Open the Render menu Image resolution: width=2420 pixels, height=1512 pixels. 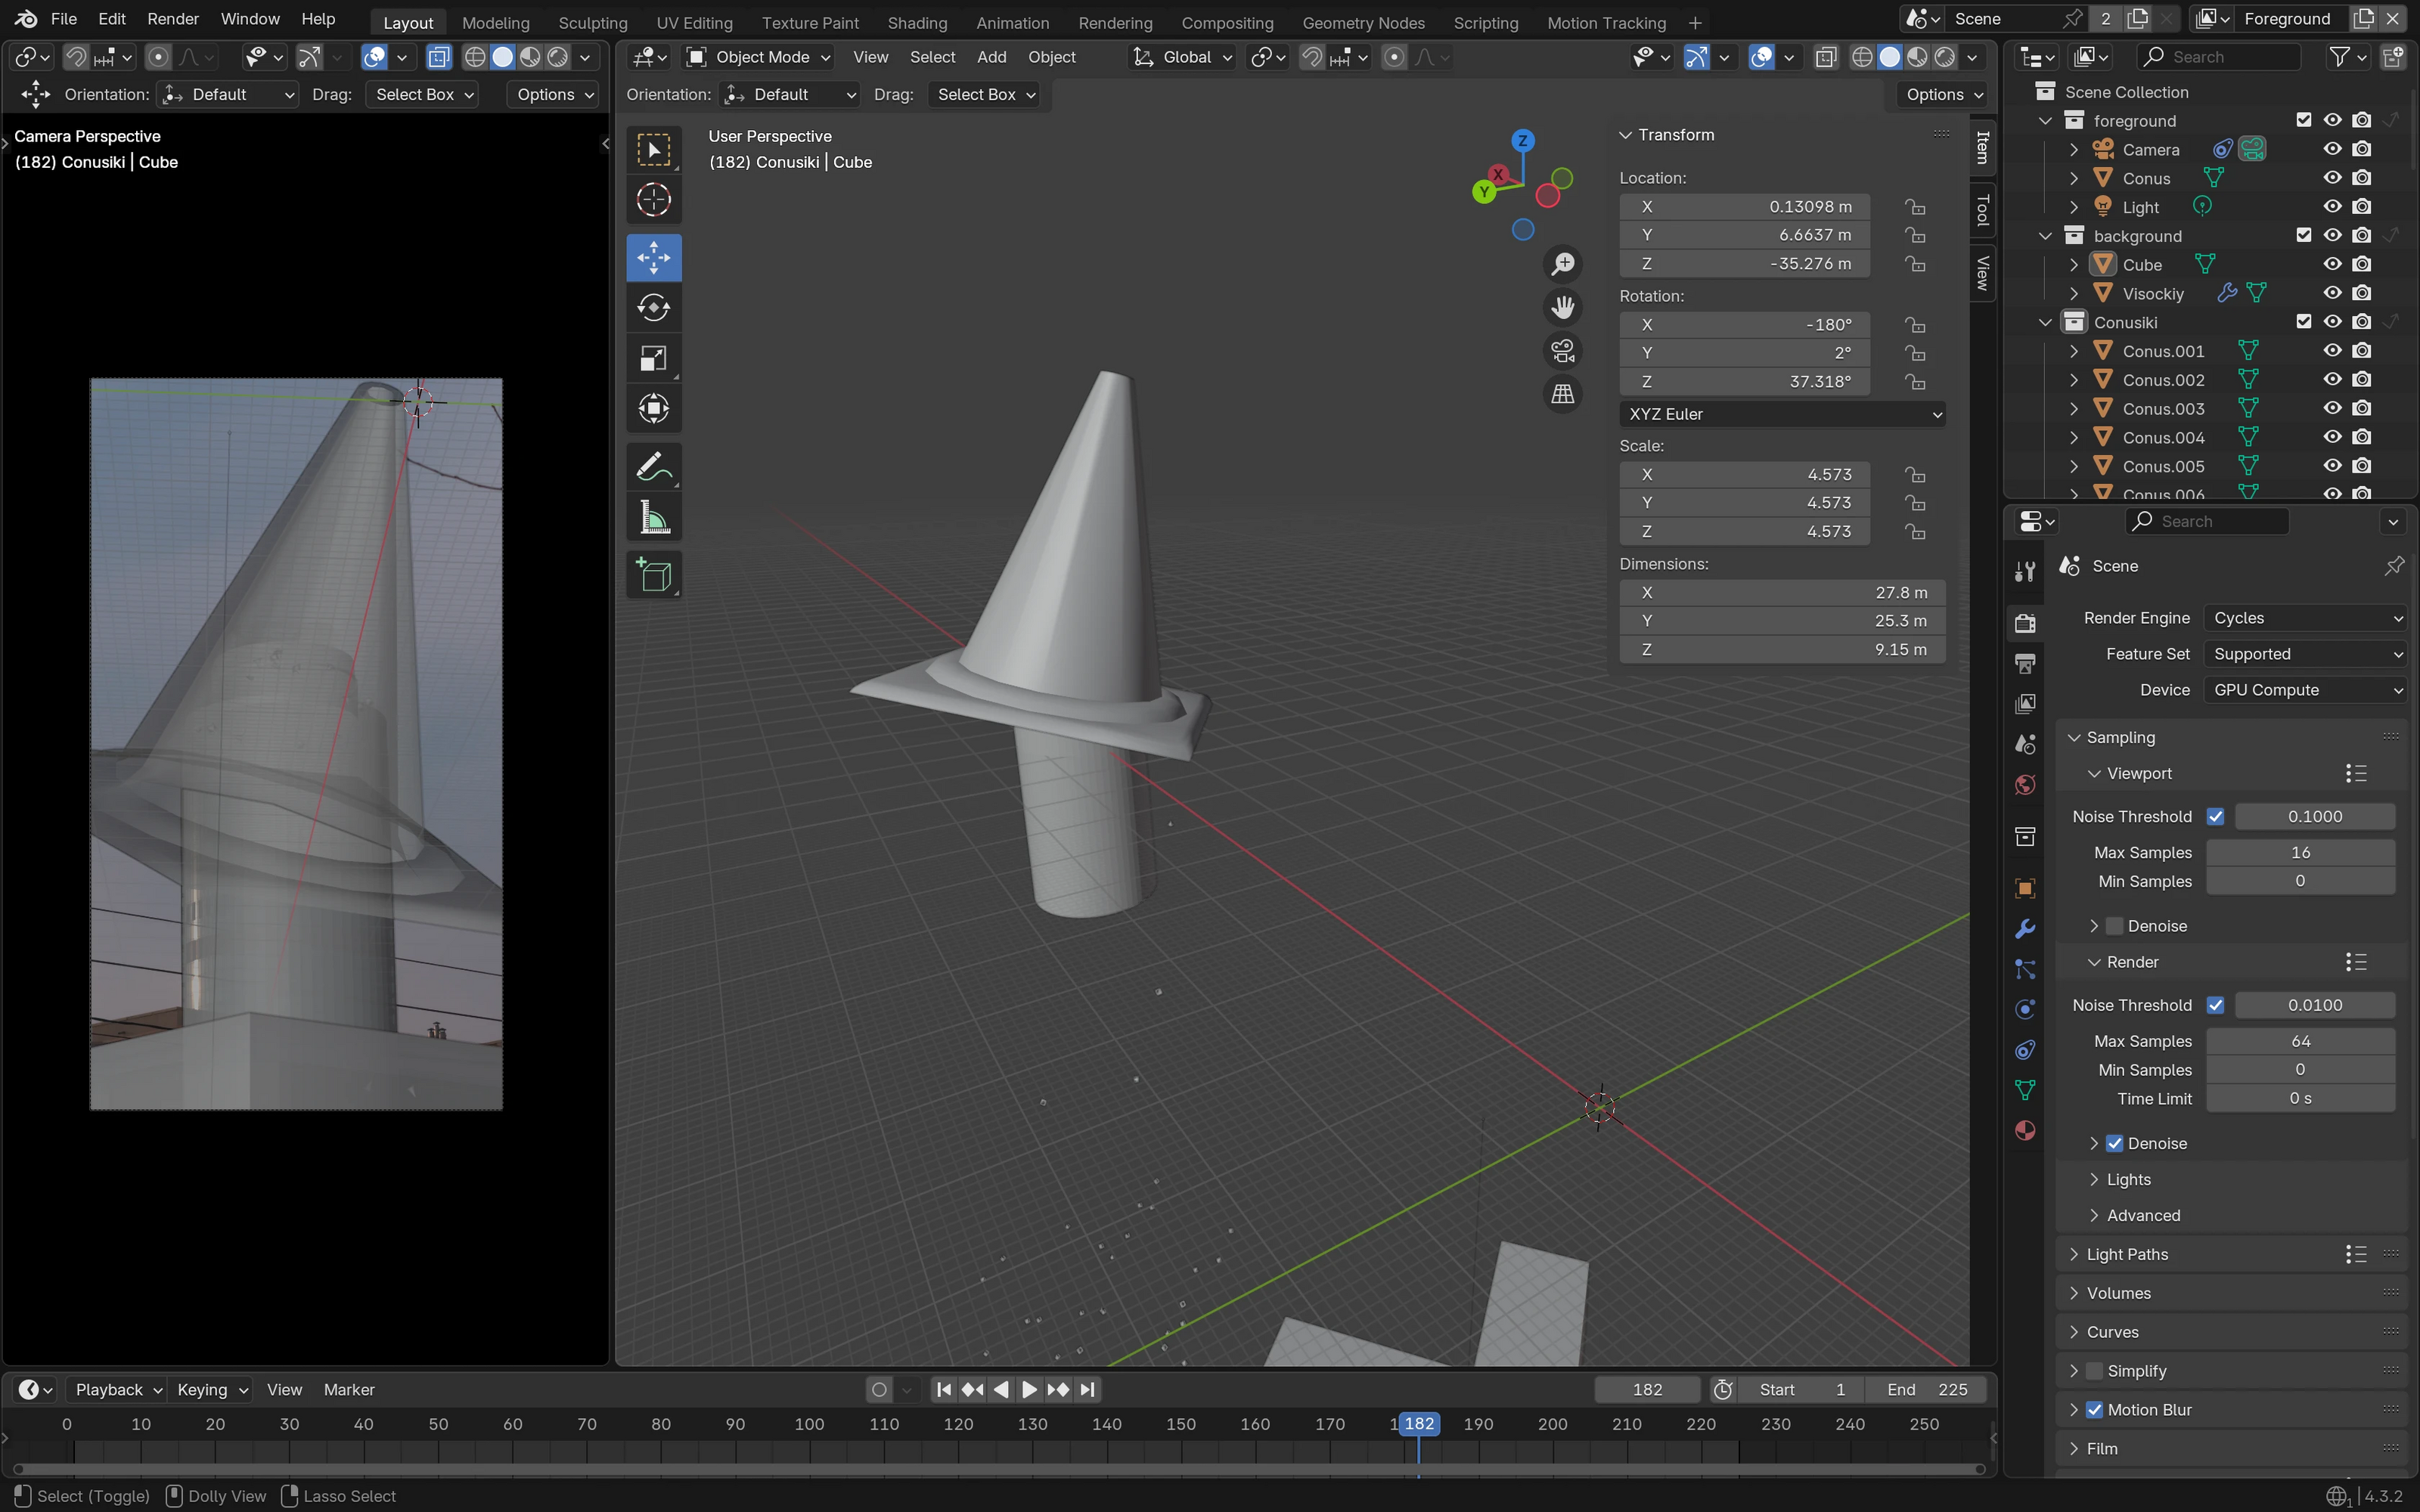[x=172, y=19]
